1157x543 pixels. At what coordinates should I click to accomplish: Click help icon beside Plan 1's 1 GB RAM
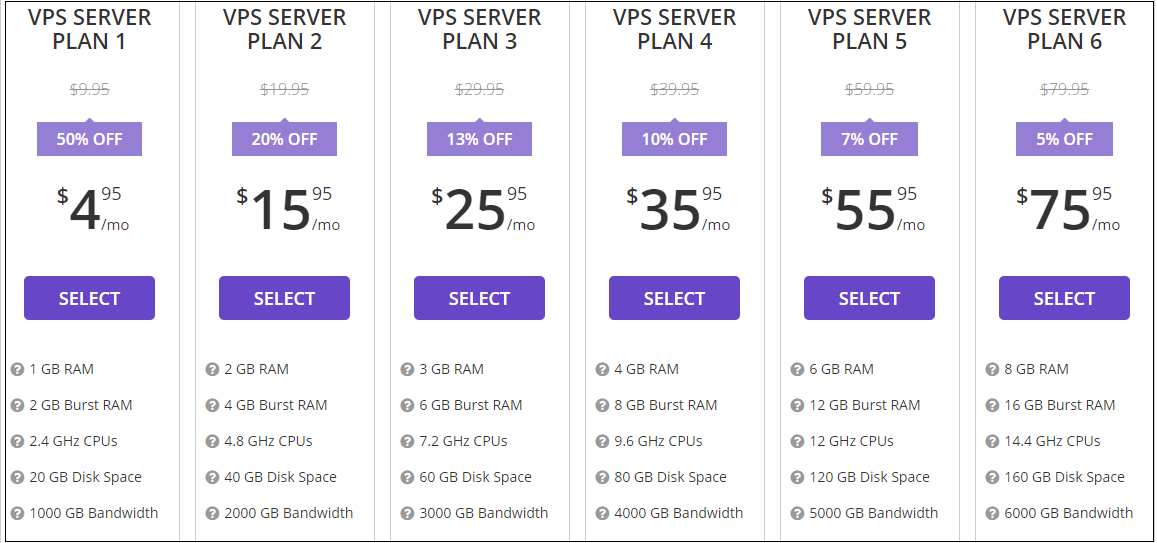click(17, 370)
